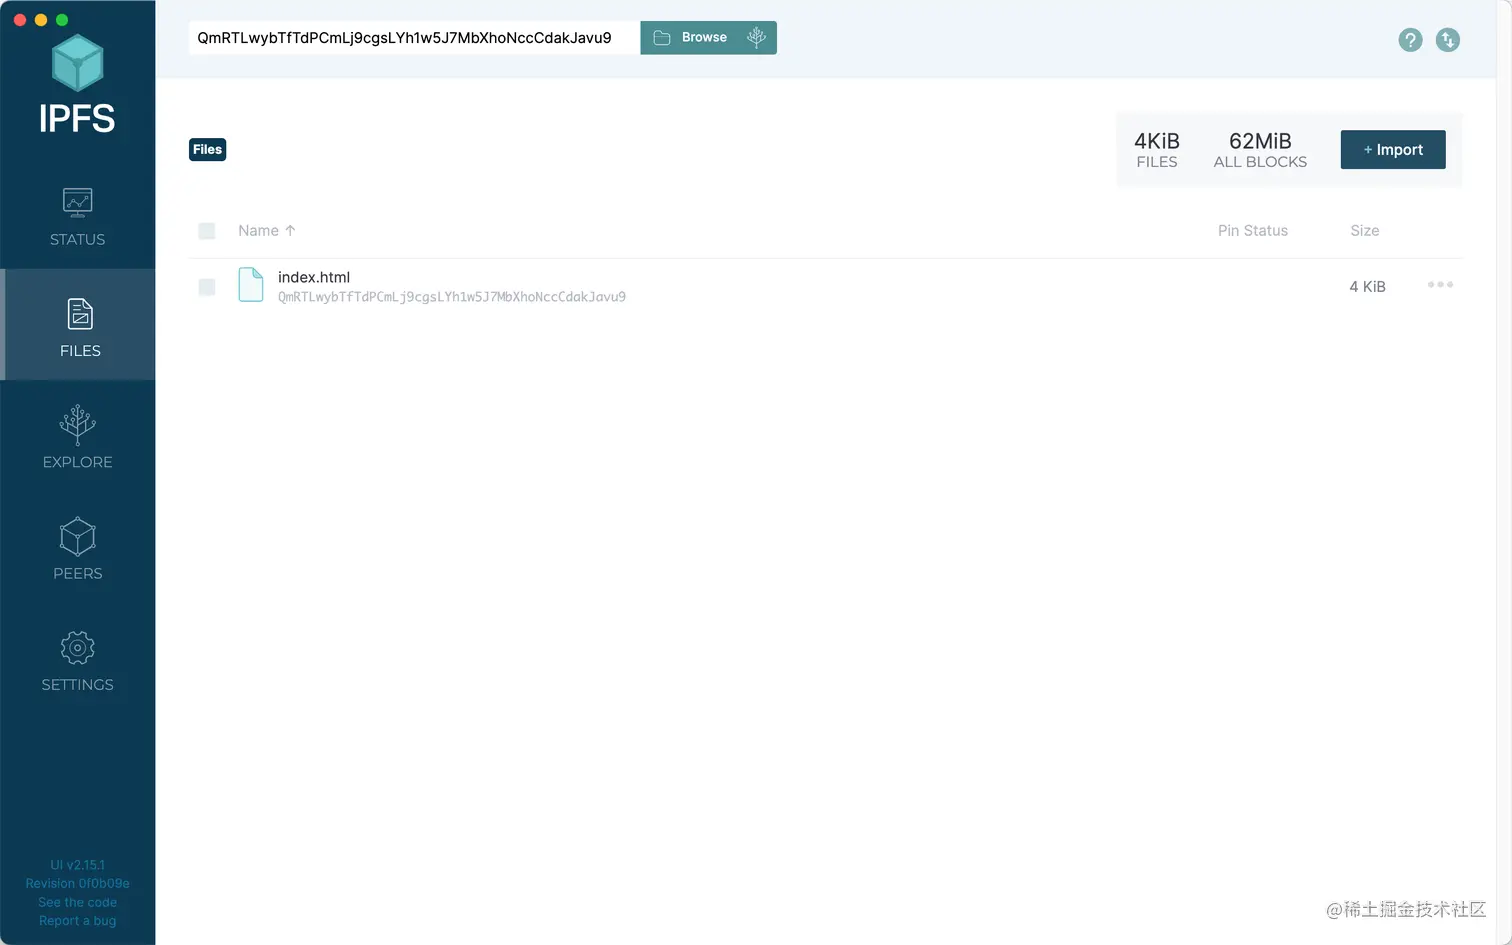Click the 4 KiB size value

[1367, 287]
